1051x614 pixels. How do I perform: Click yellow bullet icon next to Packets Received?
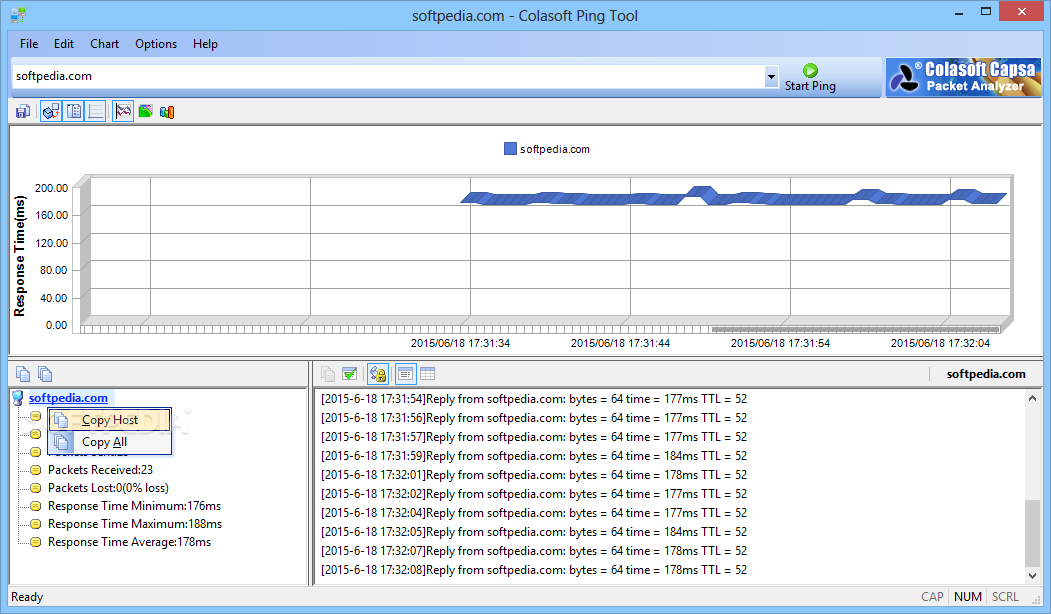[36, 470]
